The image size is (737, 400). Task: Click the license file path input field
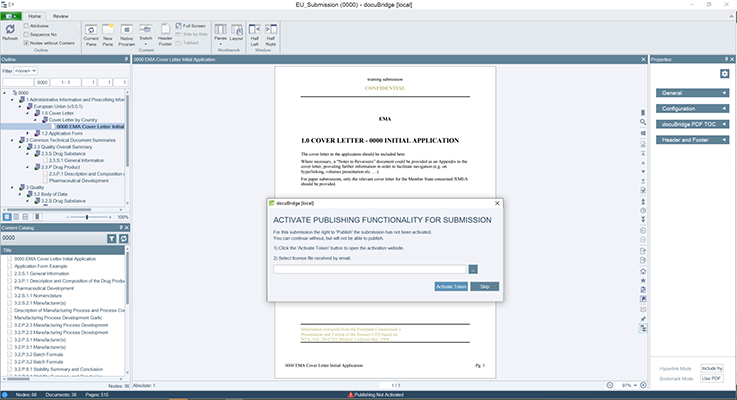(x=369, y=269)
